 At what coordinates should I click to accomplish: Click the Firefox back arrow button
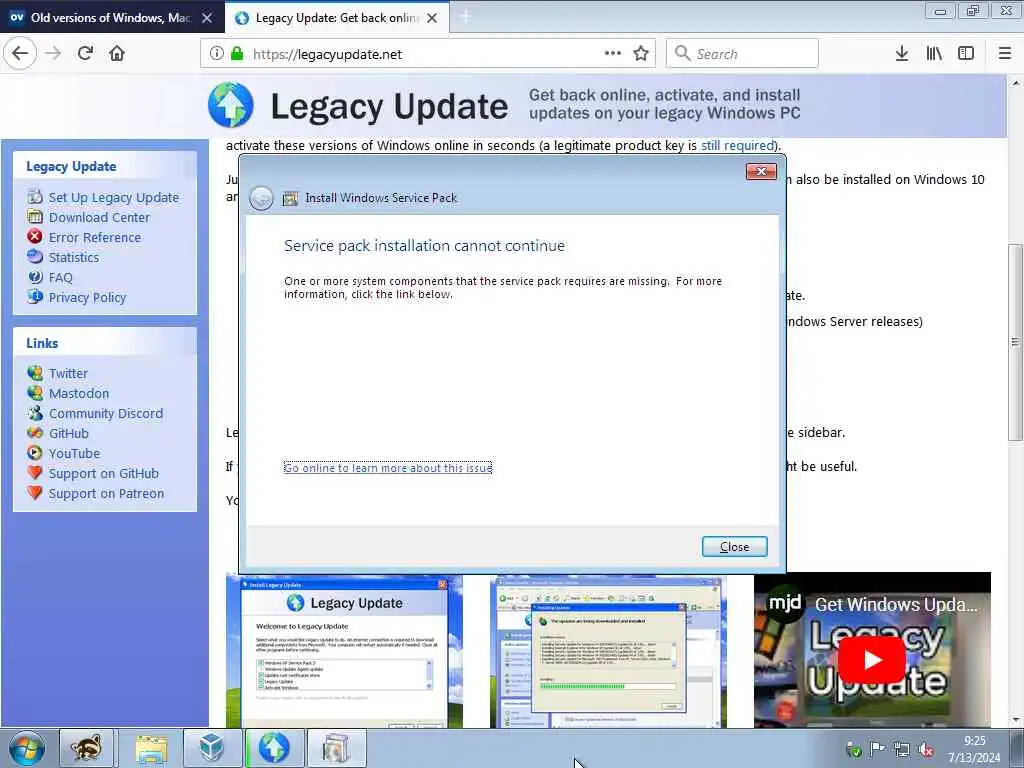(20, 54)
